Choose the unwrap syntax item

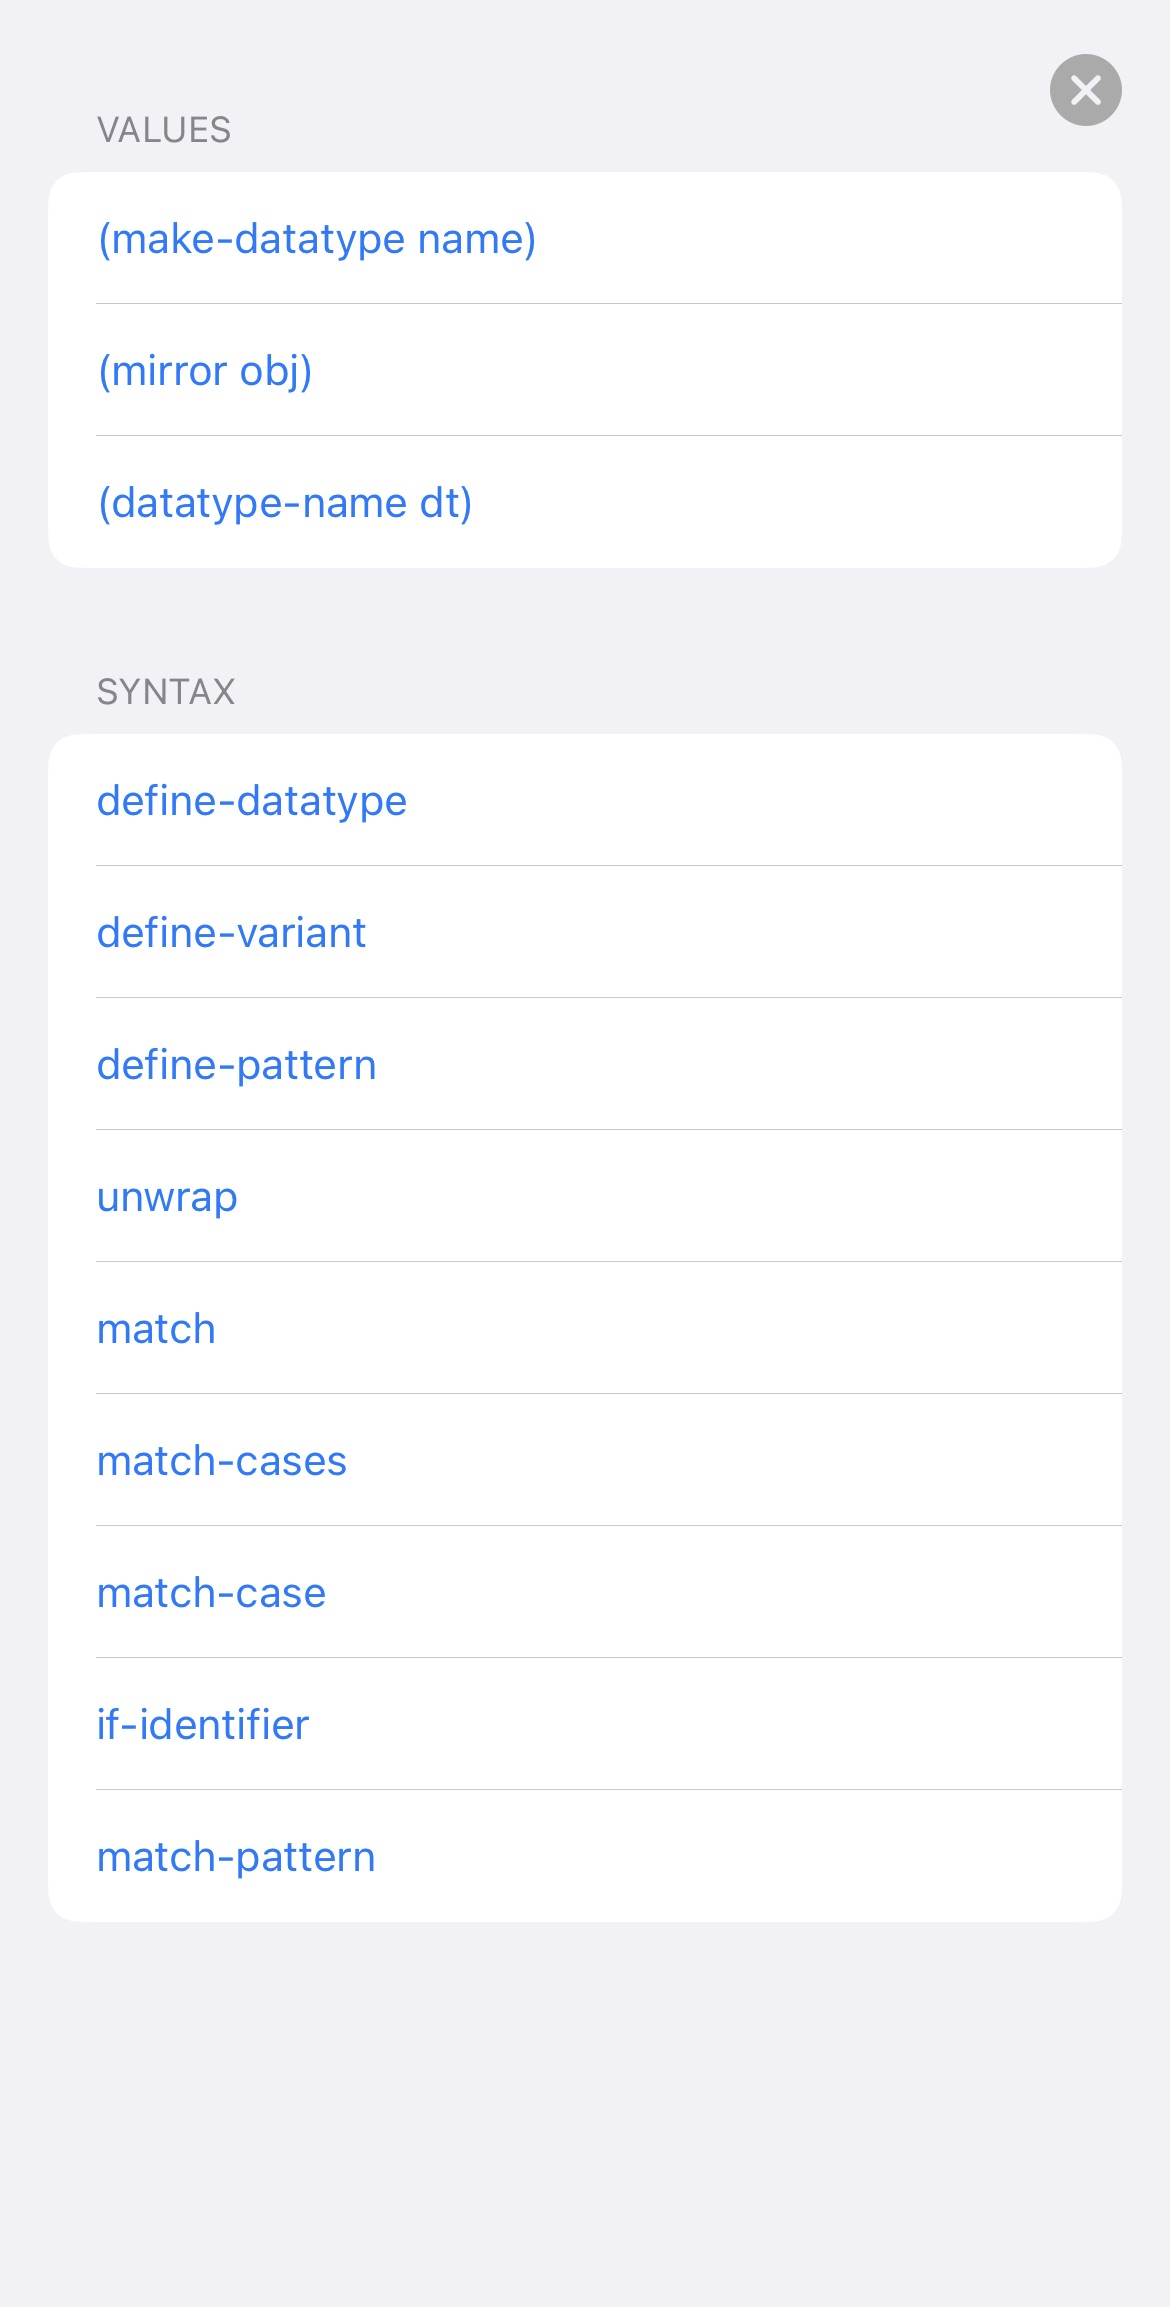[585, 1196]
